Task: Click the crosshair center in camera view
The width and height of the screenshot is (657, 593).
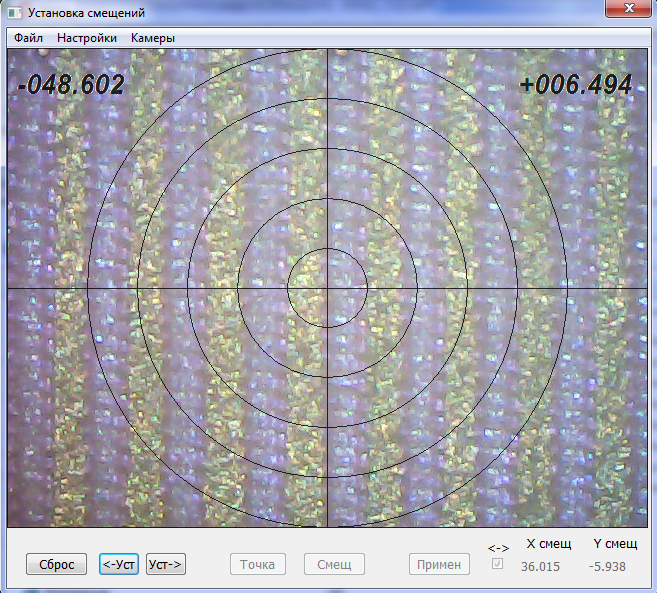Action: coord(327,288)
